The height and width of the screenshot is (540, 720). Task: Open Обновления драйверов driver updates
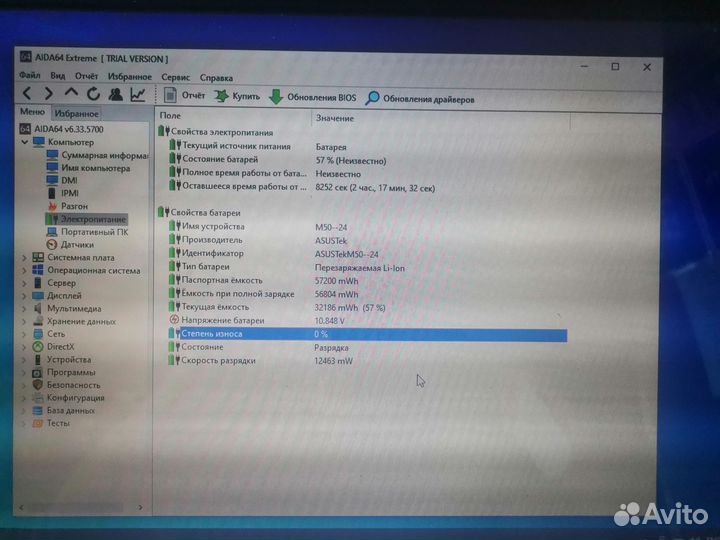420,99
